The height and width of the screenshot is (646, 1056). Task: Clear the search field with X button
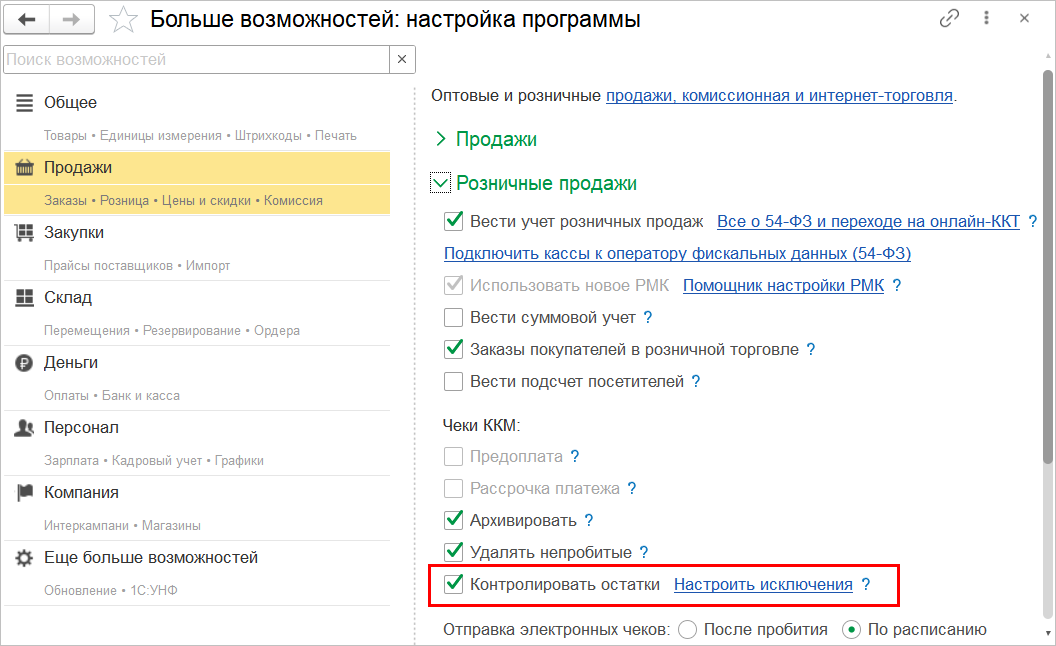pyautogui.click(x=402, y=60)
